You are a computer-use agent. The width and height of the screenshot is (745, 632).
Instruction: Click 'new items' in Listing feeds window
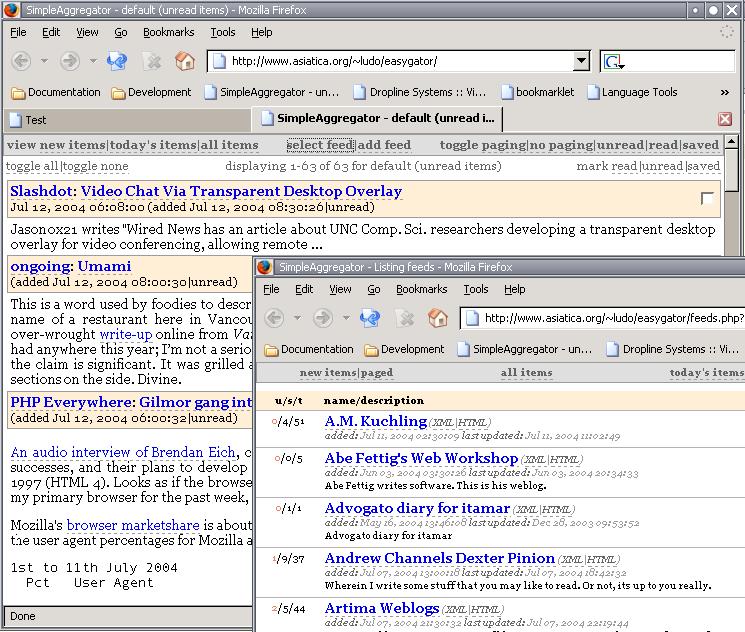click(328, 373)
